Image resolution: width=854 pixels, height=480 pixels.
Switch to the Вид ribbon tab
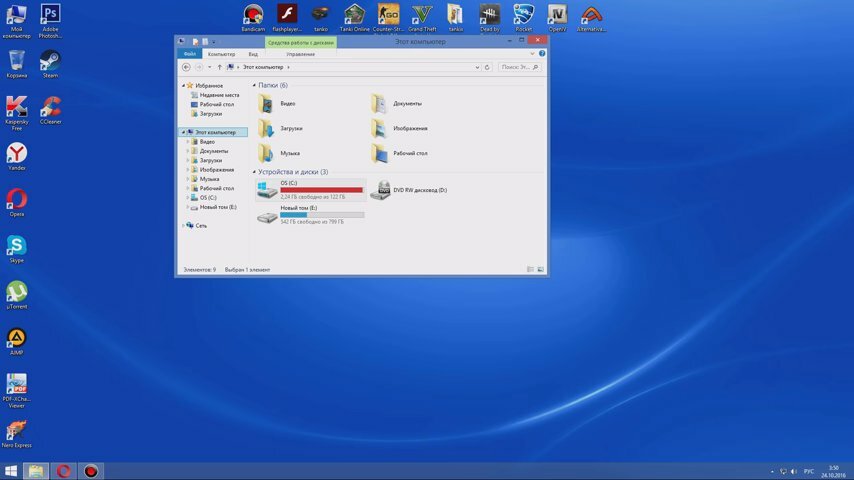pyautogui.click(x=253, y=54)
